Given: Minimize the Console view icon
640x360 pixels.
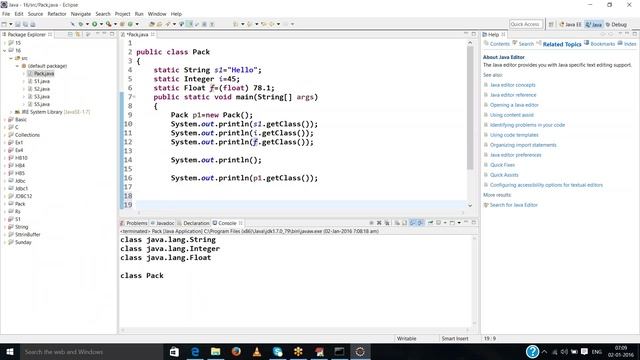Looking at the screenshot, I should pyautogui.click(x=466, y=222).
